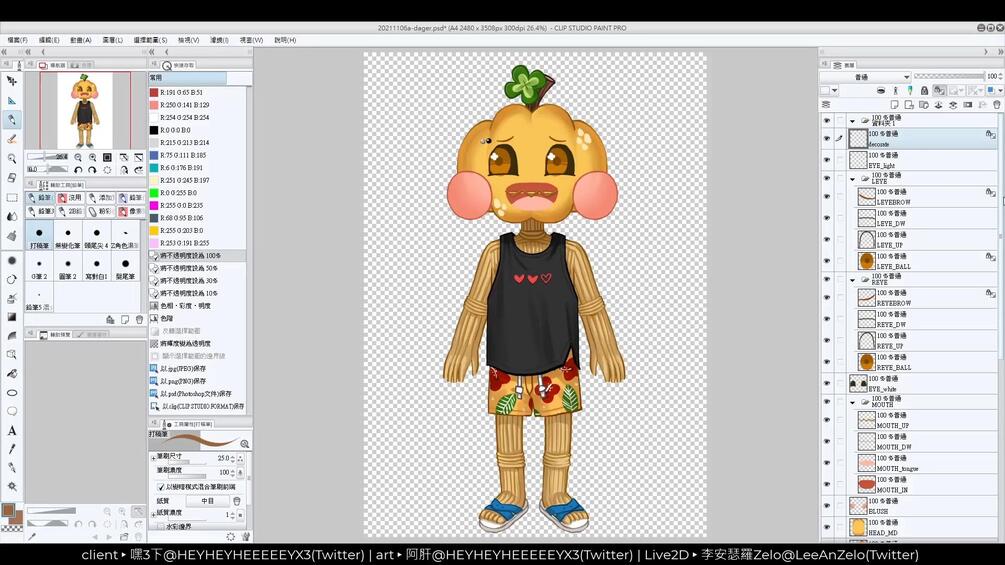The width and height of the screenshot is (1005, 565).
Task: Click the Navigator zoom-in magnifier icon
Action: (92, 157)
